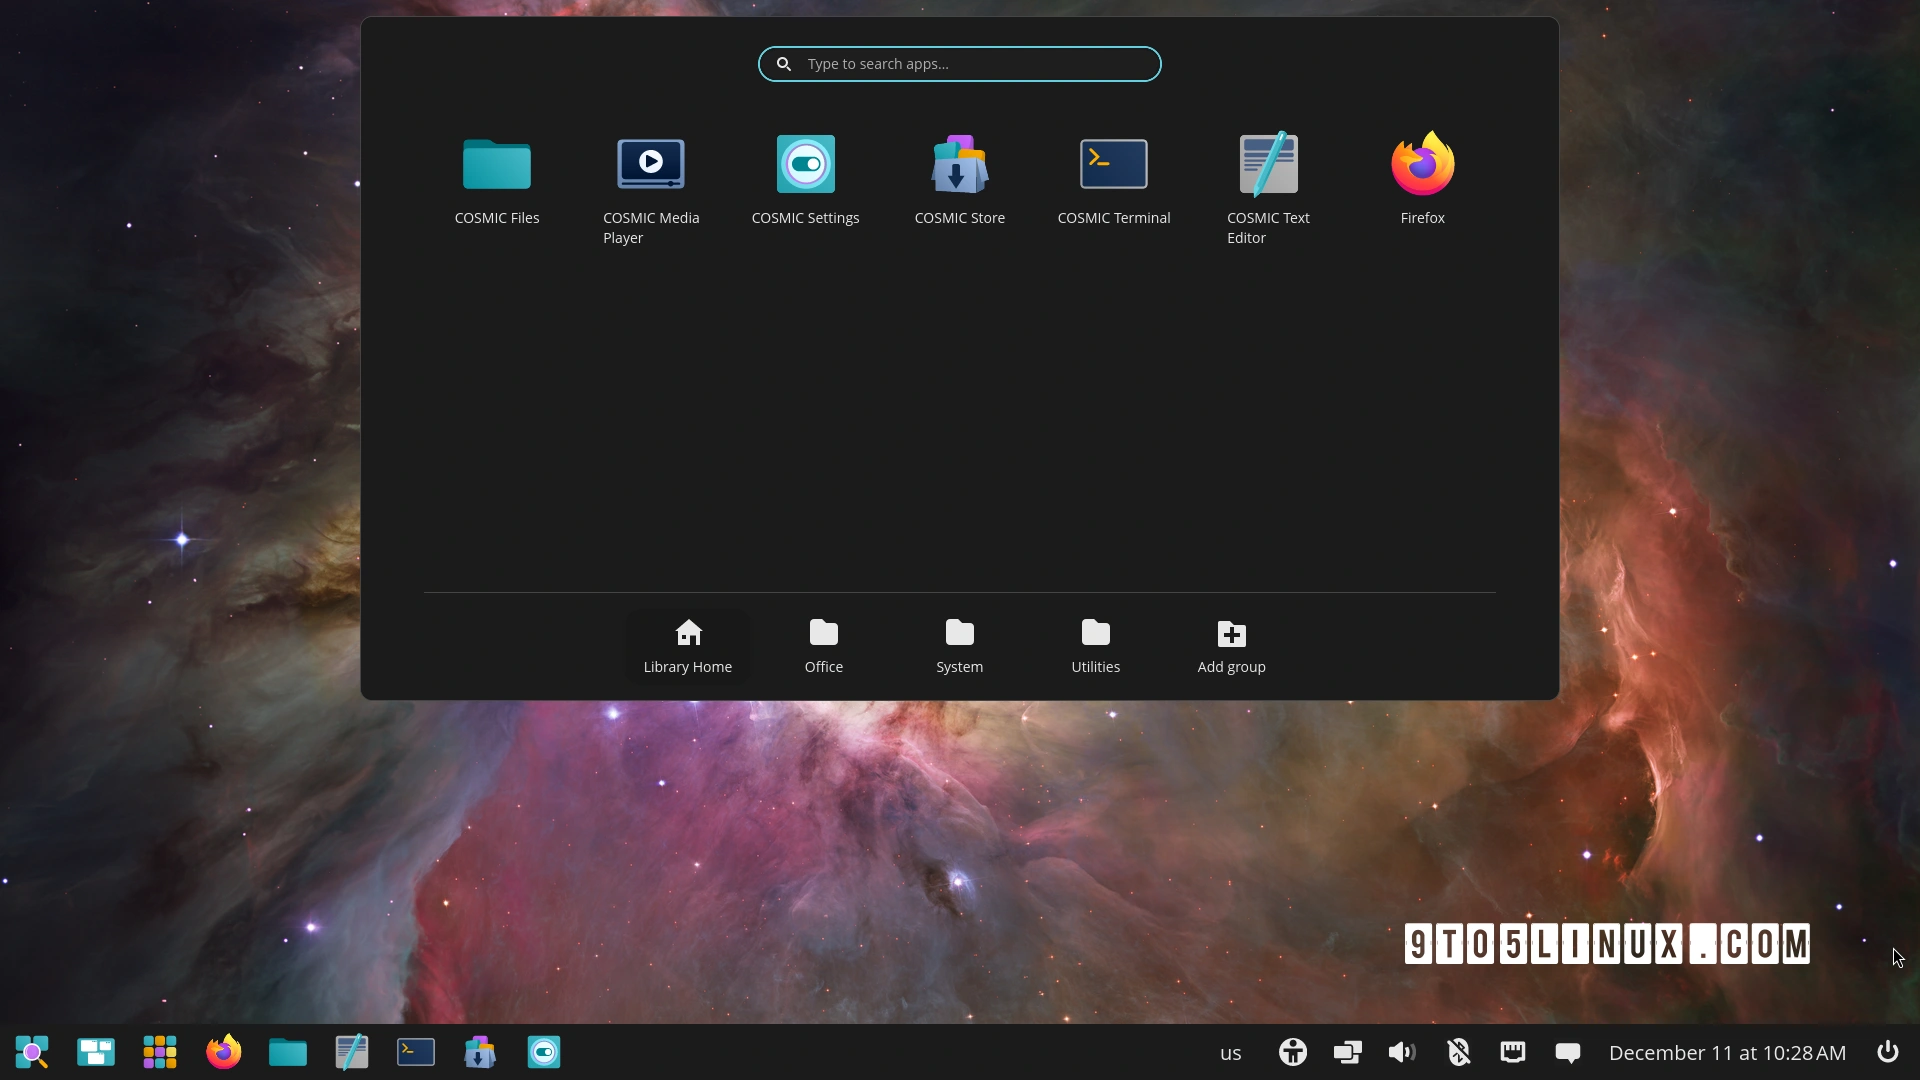Open the power menu in the panel
Viewport: 1920px width, 1080px height.
click(x=1888, y=1052)
